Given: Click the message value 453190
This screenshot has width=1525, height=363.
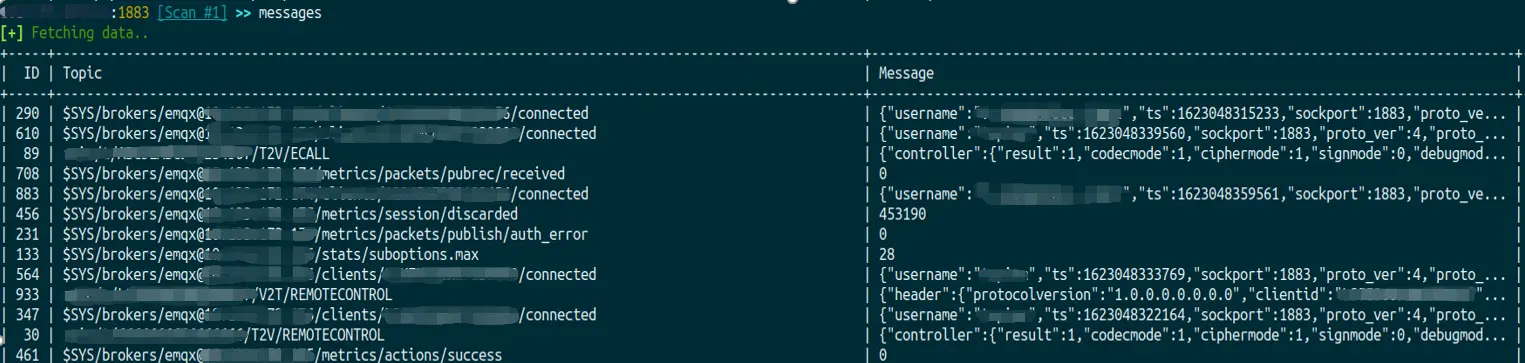Looking at the screenshot, I should click(x=901, y=214).
